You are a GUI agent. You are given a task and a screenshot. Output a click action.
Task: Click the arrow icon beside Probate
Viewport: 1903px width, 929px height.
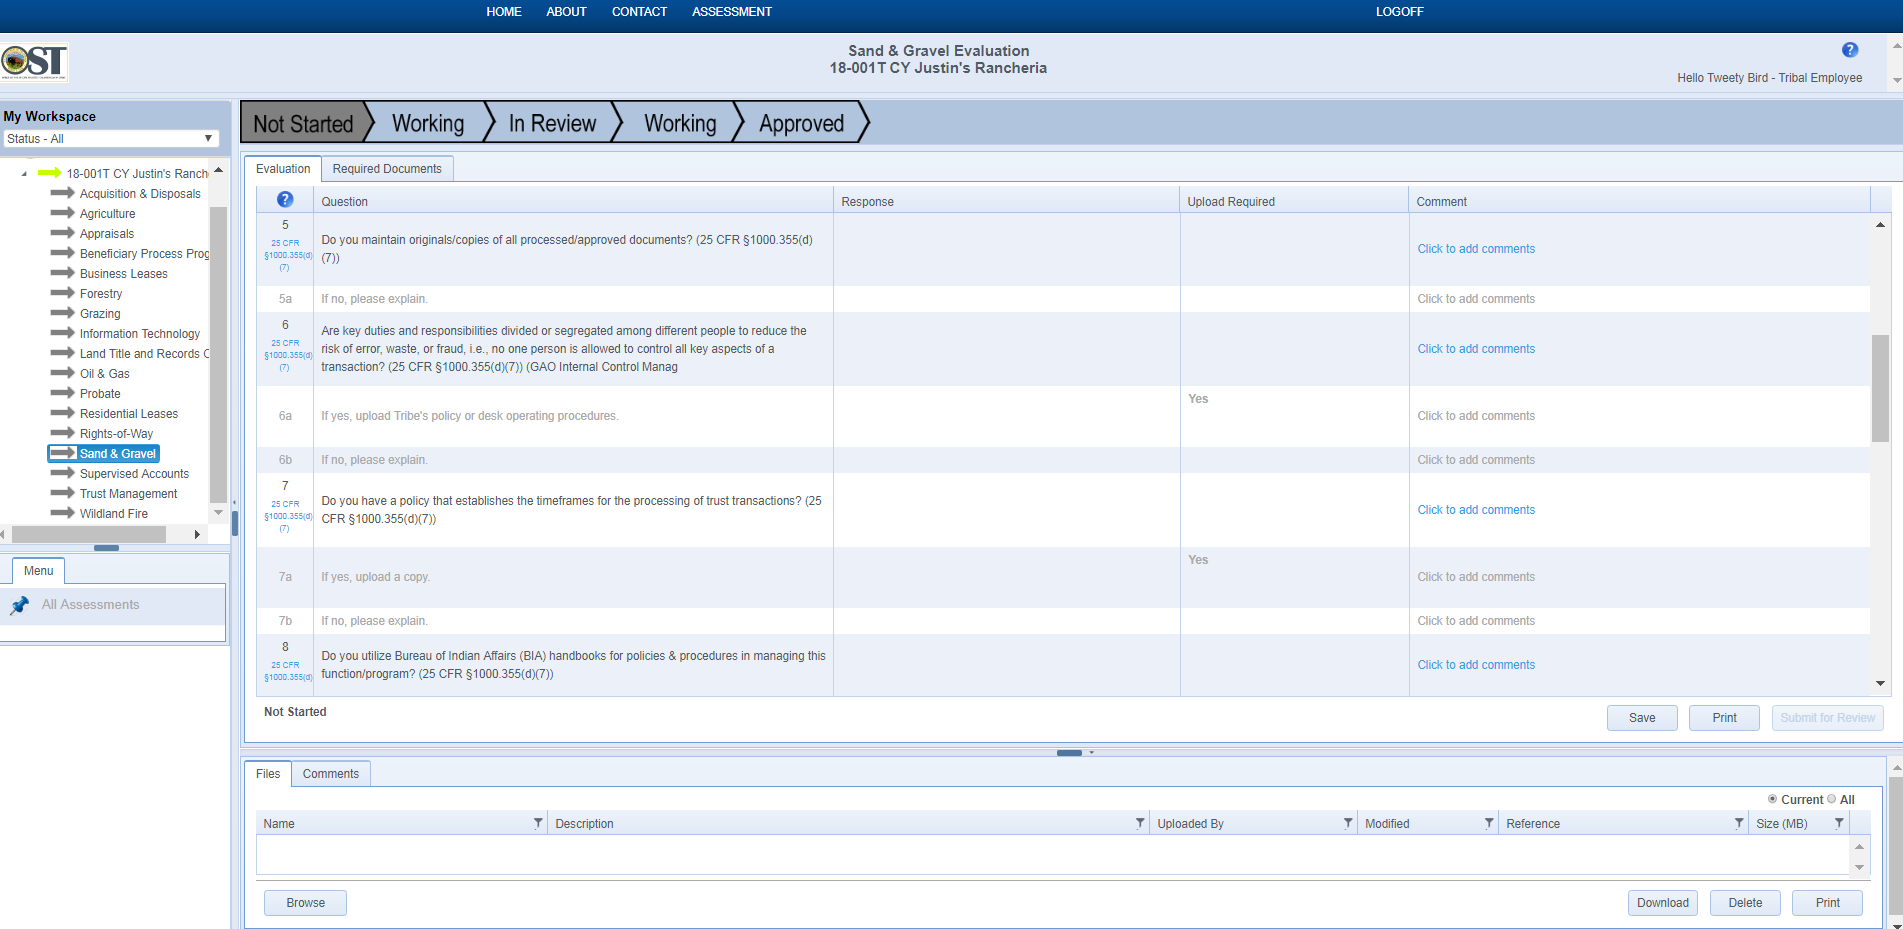click(63, 393)
